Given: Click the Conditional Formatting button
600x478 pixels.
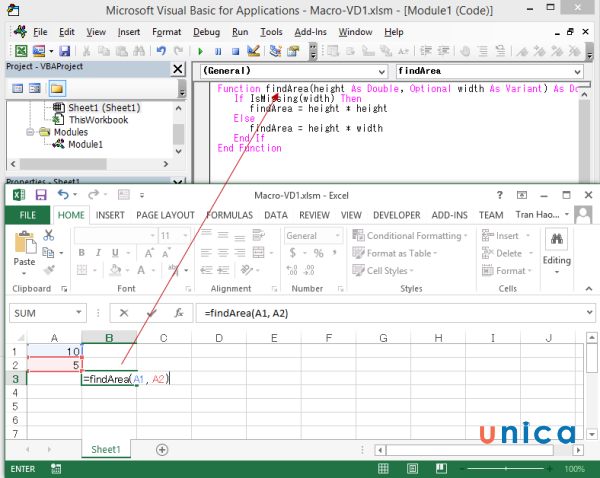Looking at the screenshot, I should click(407, 236).
